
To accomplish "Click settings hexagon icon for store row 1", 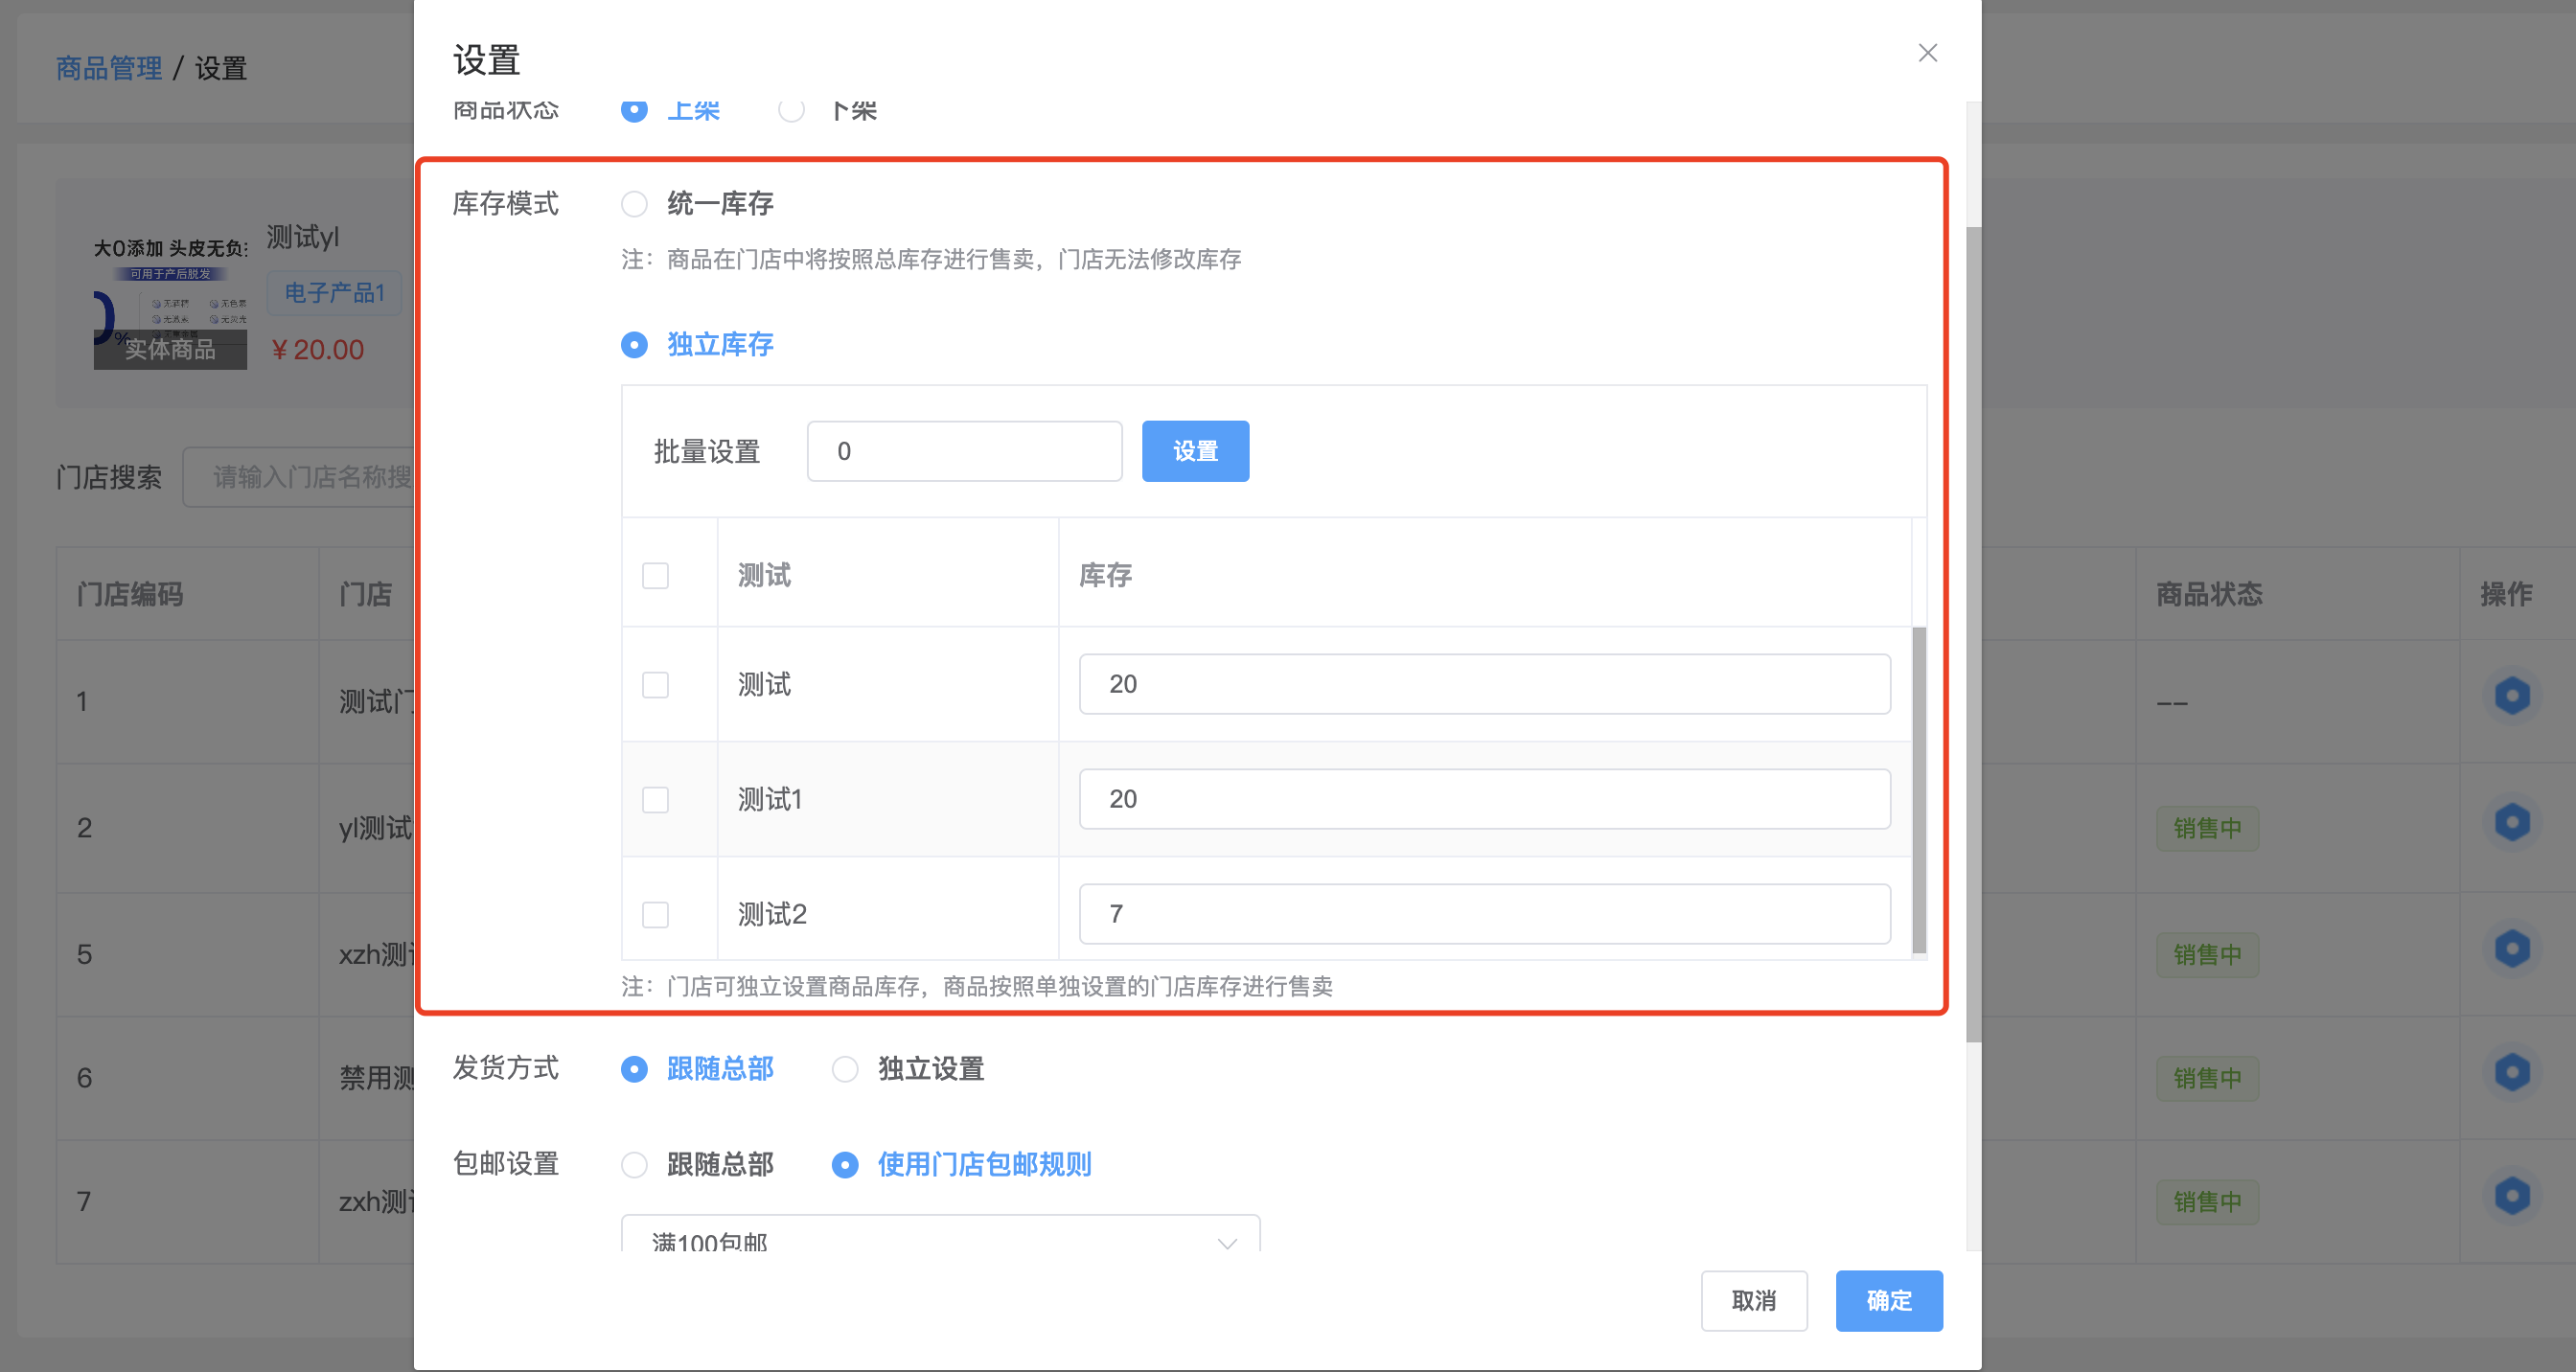I will 2511,696.
